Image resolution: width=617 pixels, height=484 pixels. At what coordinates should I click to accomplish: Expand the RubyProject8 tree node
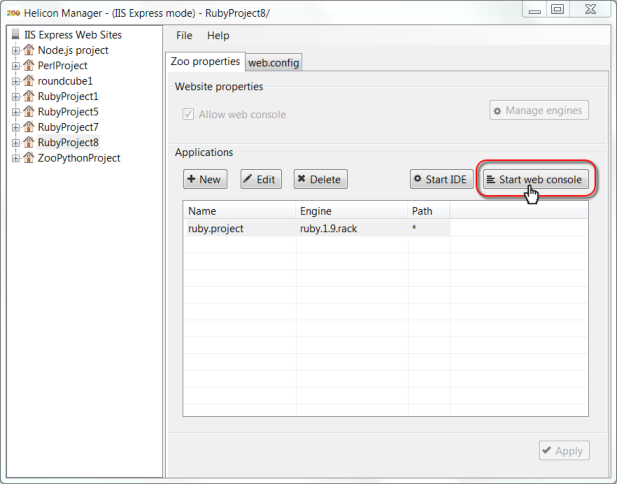click(15, 143)
